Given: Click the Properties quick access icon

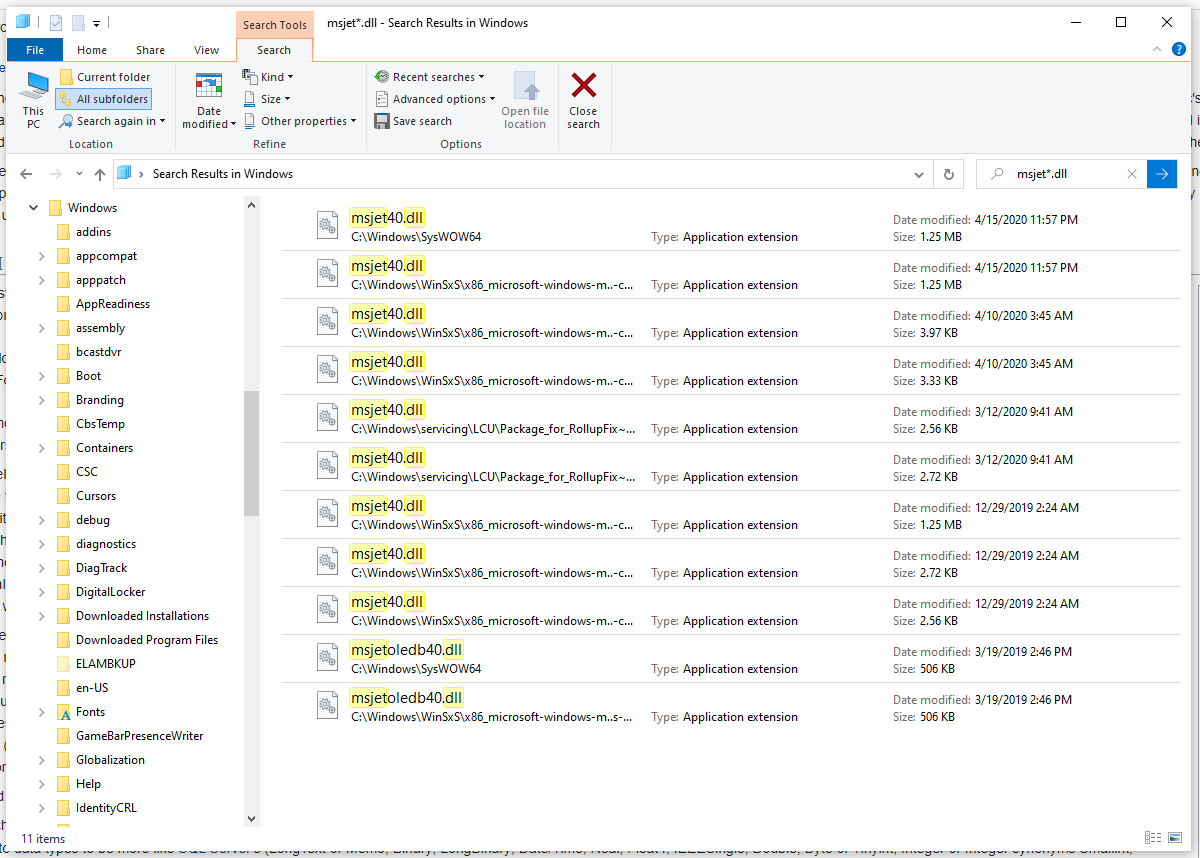Looking at the screenshot, I should point(55,22).
